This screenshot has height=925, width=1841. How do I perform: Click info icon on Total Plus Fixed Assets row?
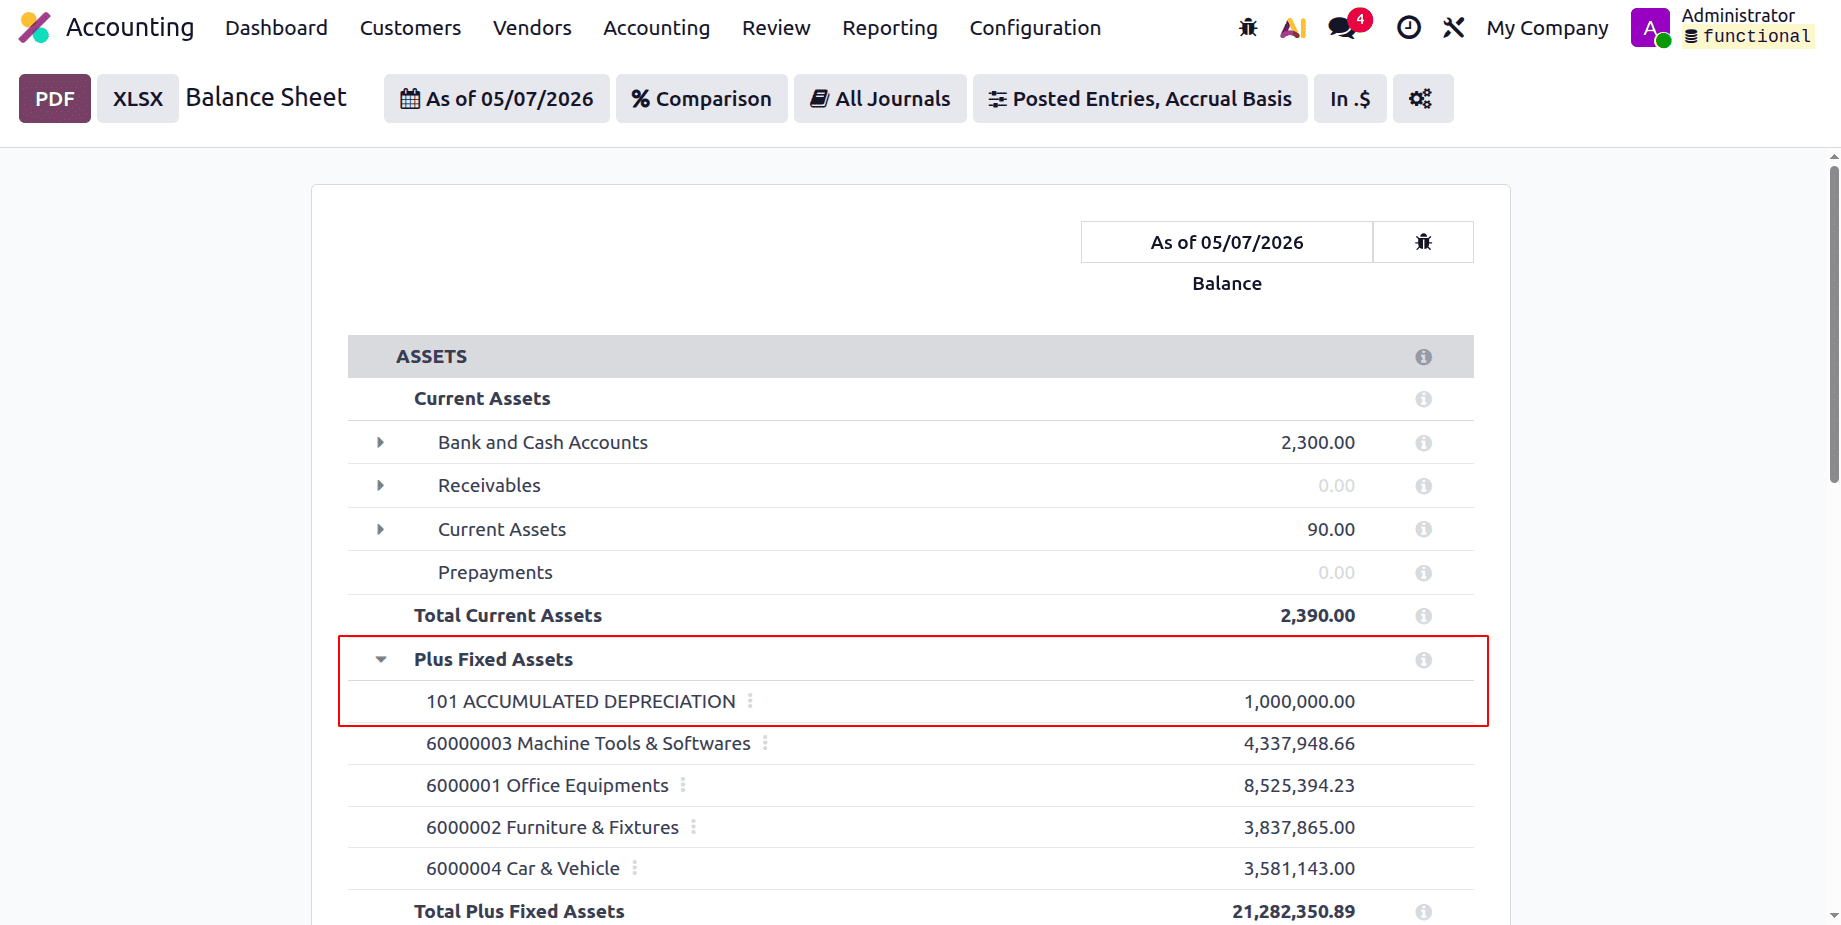[1423, 911]
